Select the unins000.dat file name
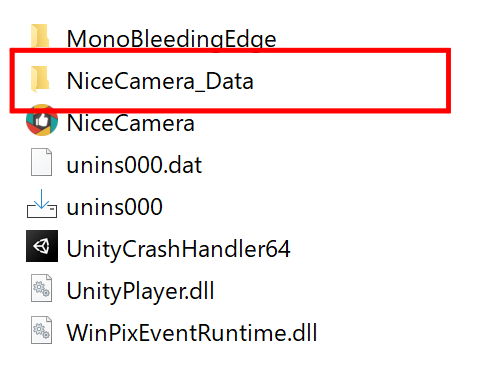Image resolution: width=485 pixels, height=383 pixels. click(x=134, y=165)
